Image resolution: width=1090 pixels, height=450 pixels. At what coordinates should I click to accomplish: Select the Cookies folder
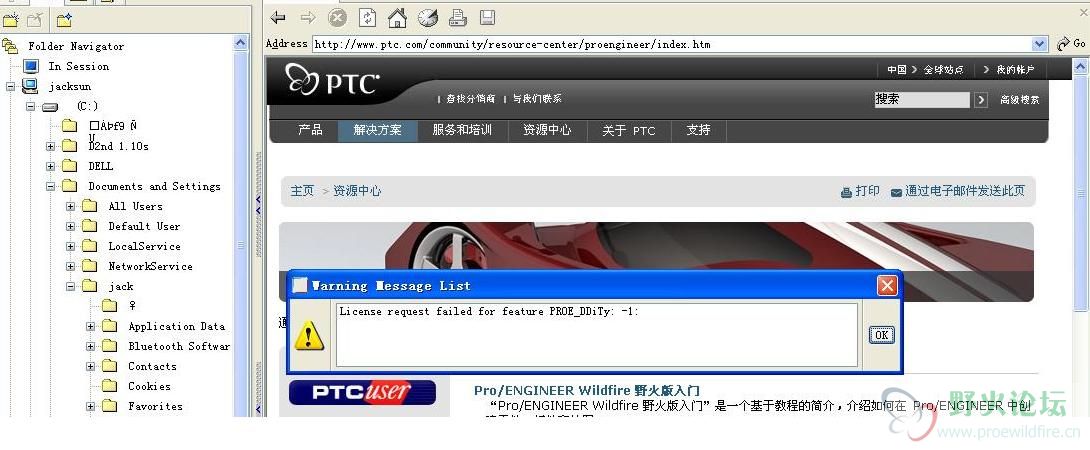coord(149,386)
